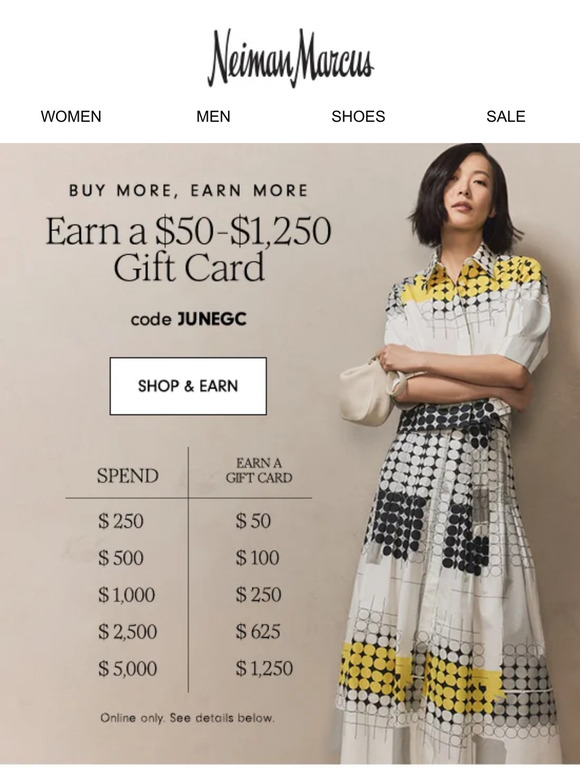Image resolution: width=580 pixels, height=774 pixels.
Task: Click the Earn a $50-$1,250 Gift Card headline
Action: click(189, 249)
